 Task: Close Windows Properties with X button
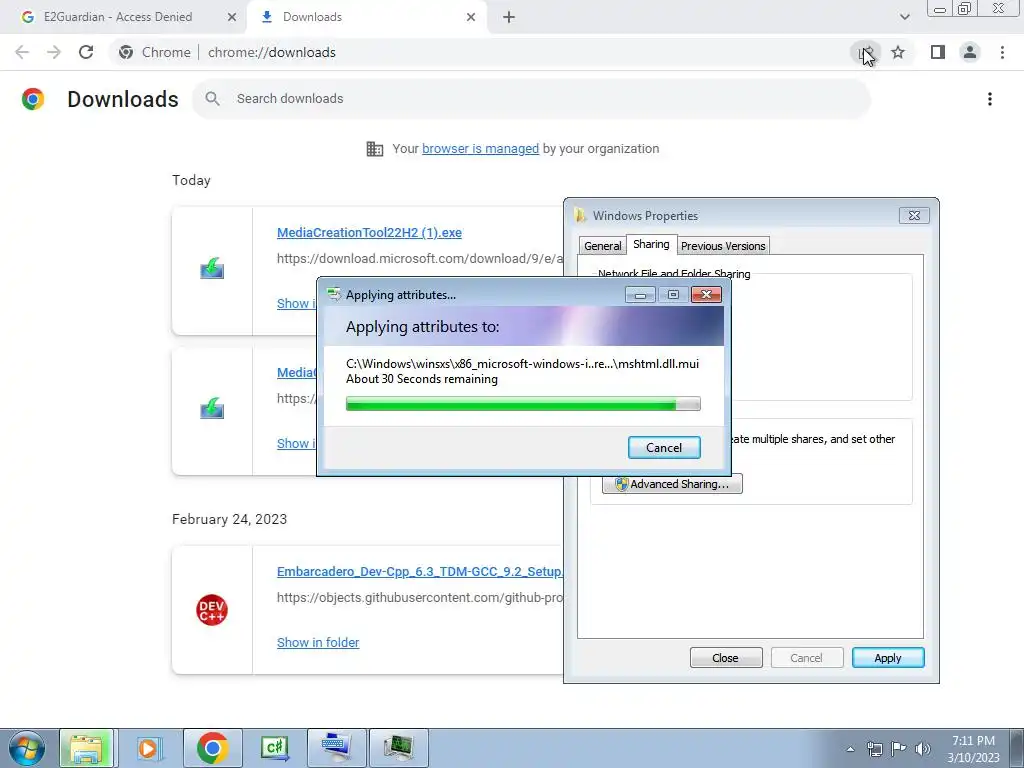914,216
